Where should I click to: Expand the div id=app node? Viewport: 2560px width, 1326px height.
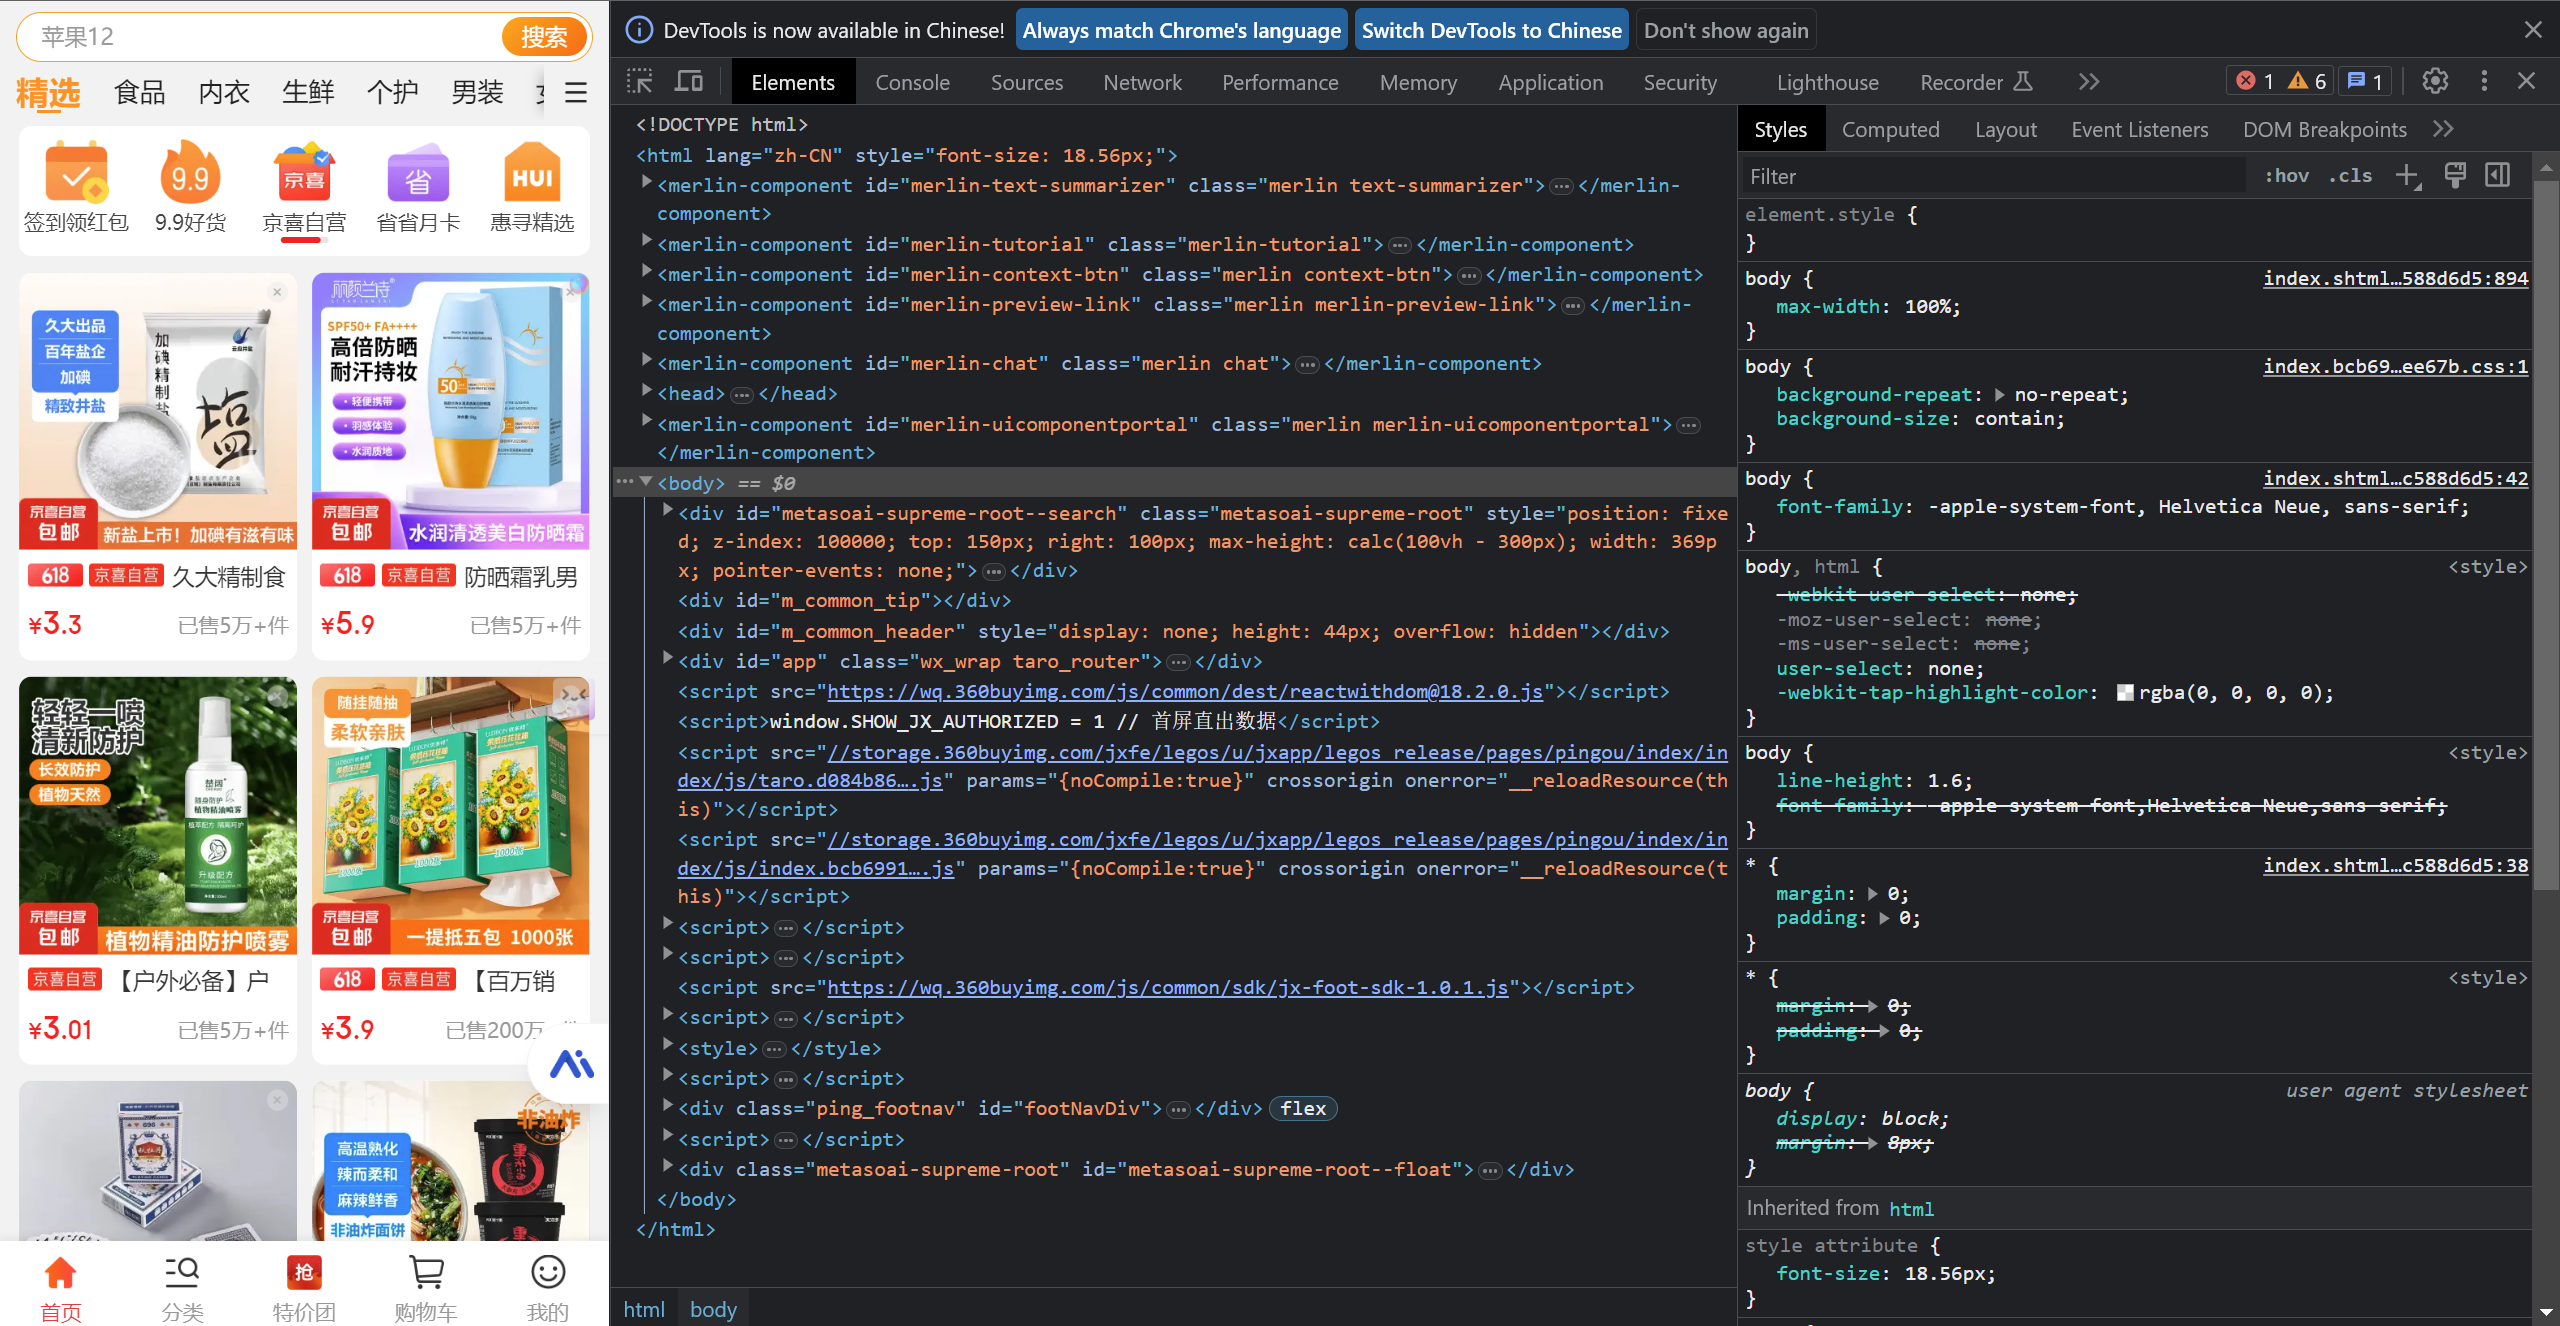pos(668,658)
